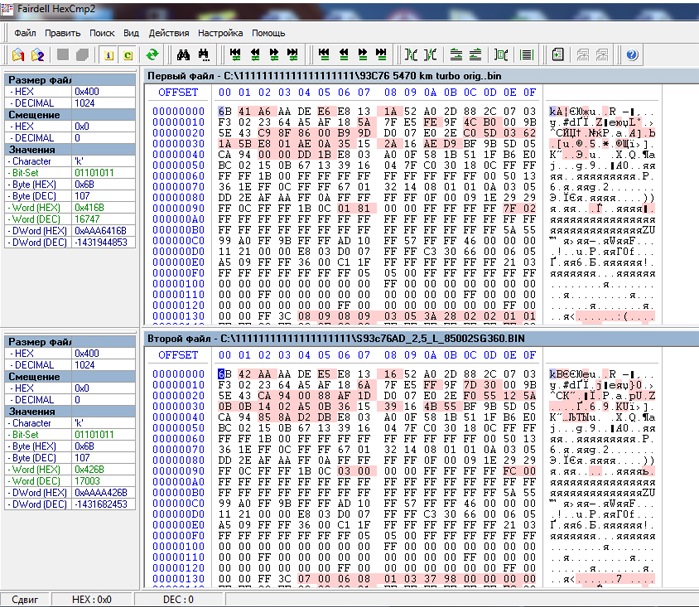Click differing byte 7F in first file row 00000090
The width and height of the screenshot is (699, 607).
pyautogui.click(x=510, y=209)
